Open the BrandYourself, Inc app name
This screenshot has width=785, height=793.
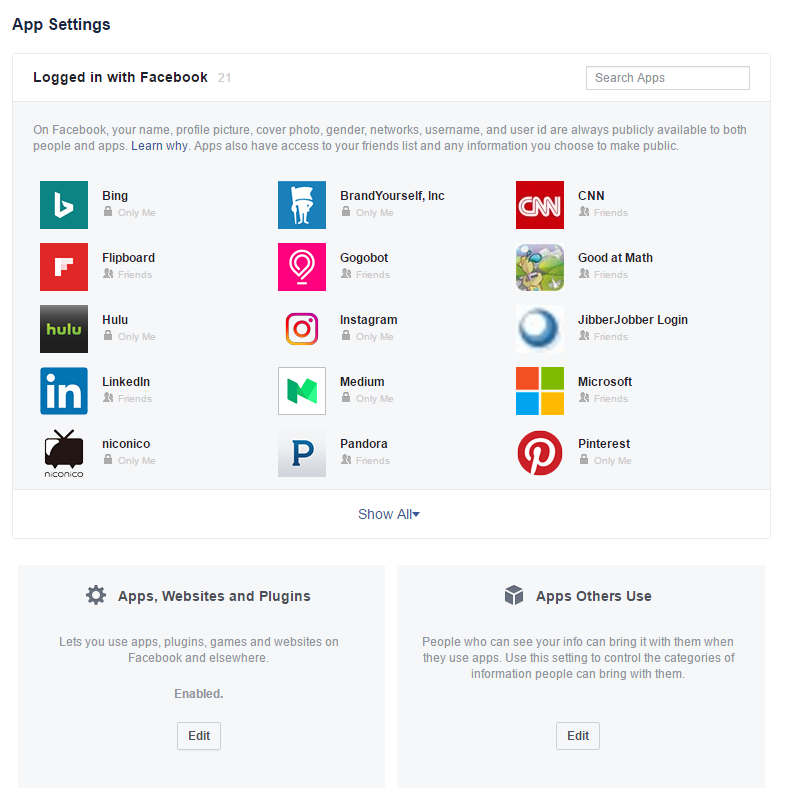(392, 196)
